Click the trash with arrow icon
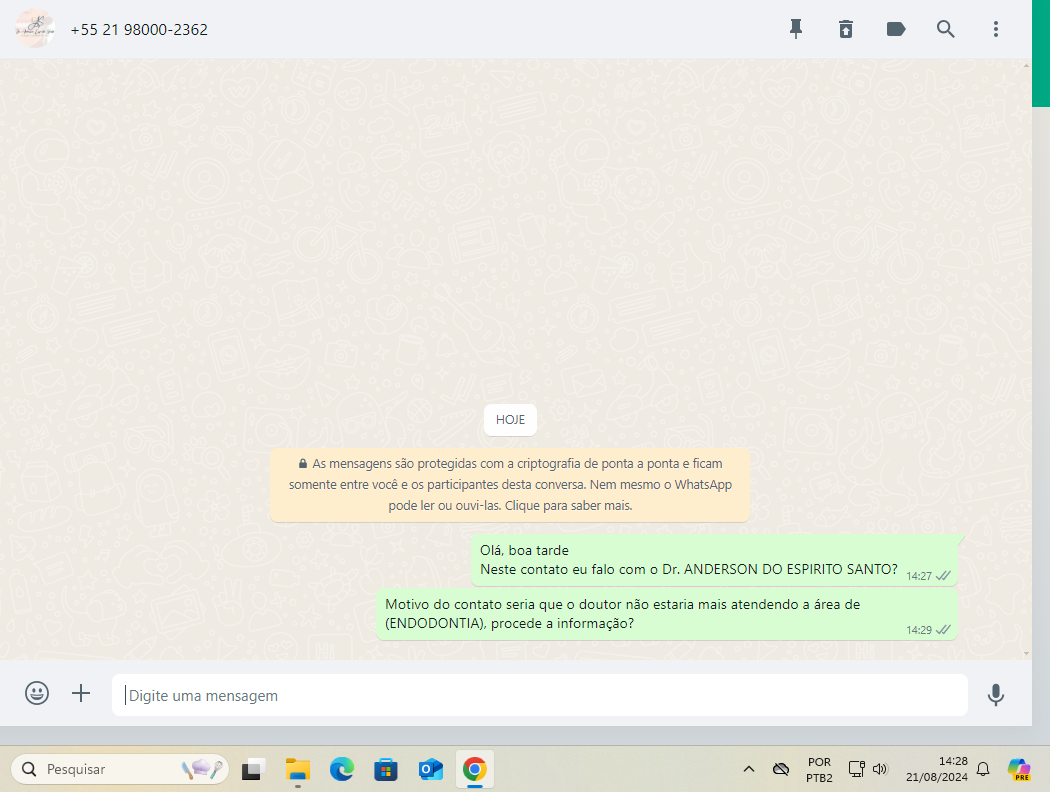The width and height of the screenshot is (1050, 792). (846, 29)
